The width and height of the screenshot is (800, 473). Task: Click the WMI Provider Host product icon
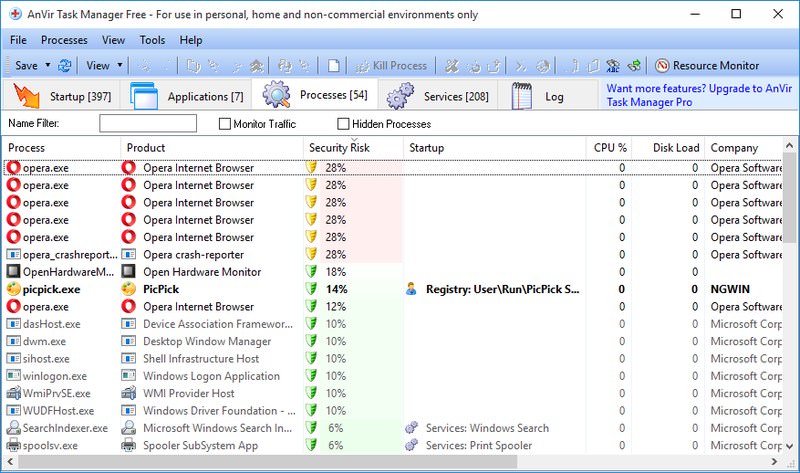pyautogui.click(x=129, y=393)
